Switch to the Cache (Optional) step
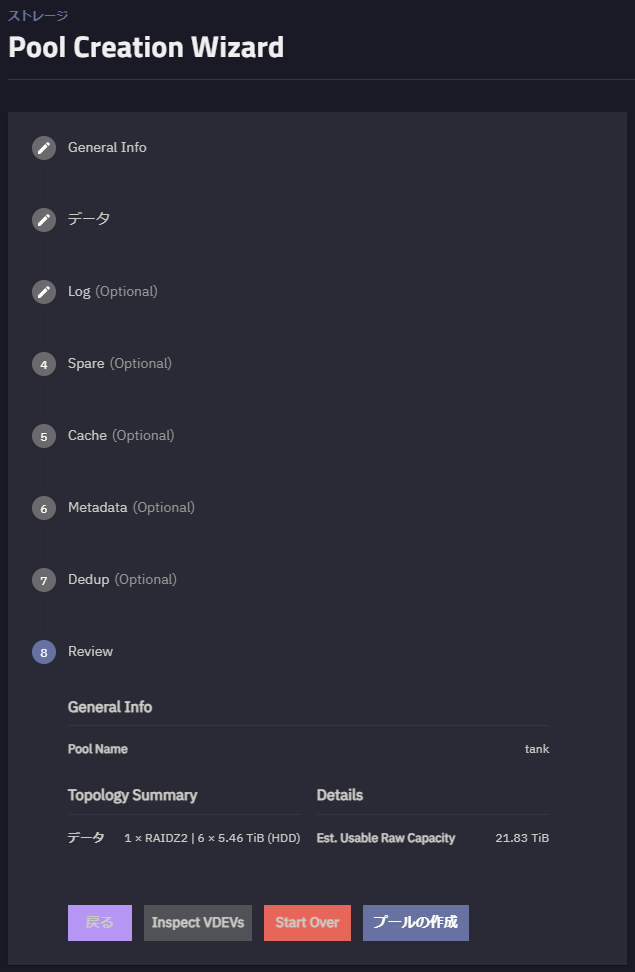635x972 pixels. click(120, 436)
